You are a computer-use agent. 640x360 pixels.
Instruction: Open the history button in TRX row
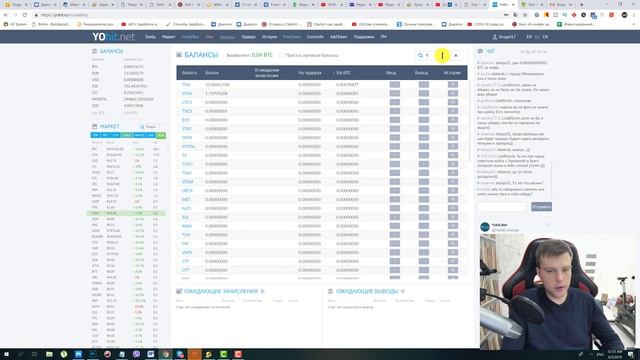point(453,84)
